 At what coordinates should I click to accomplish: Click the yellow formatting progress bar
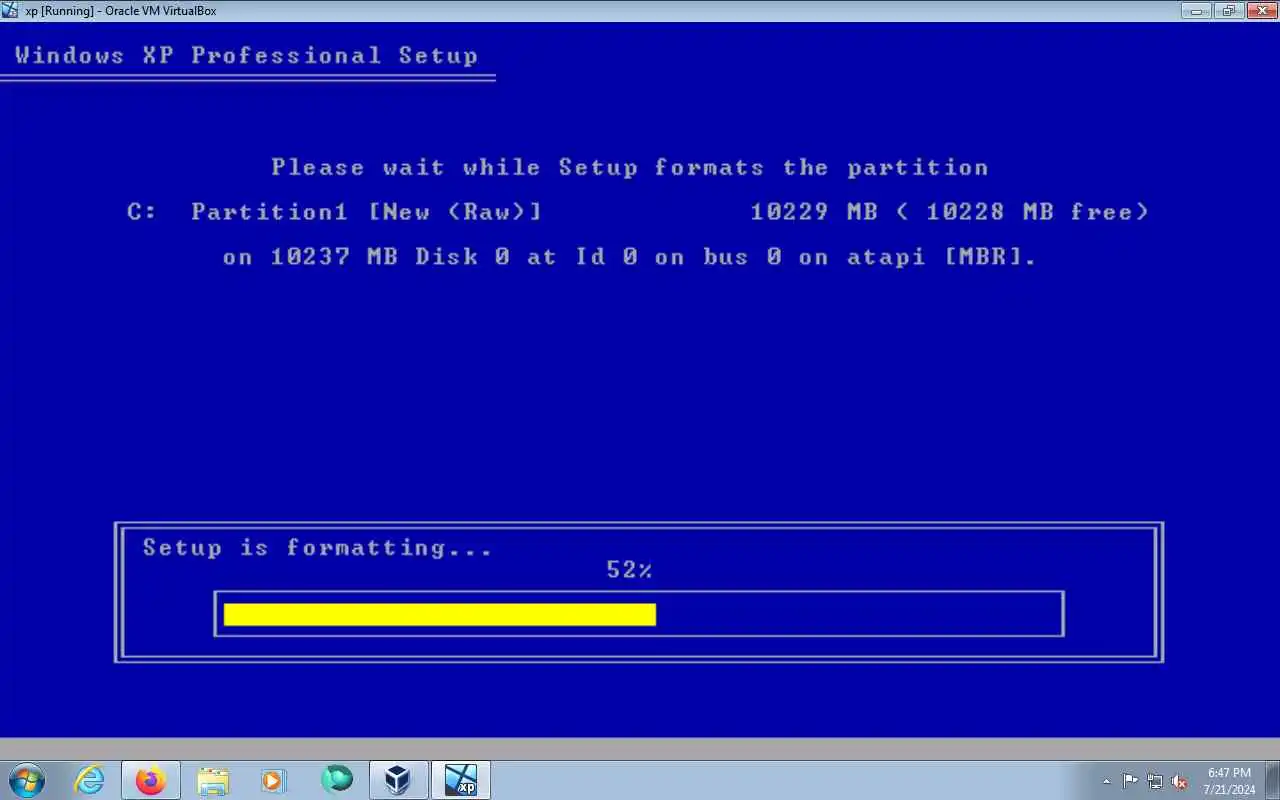click(x=439, y=614)
